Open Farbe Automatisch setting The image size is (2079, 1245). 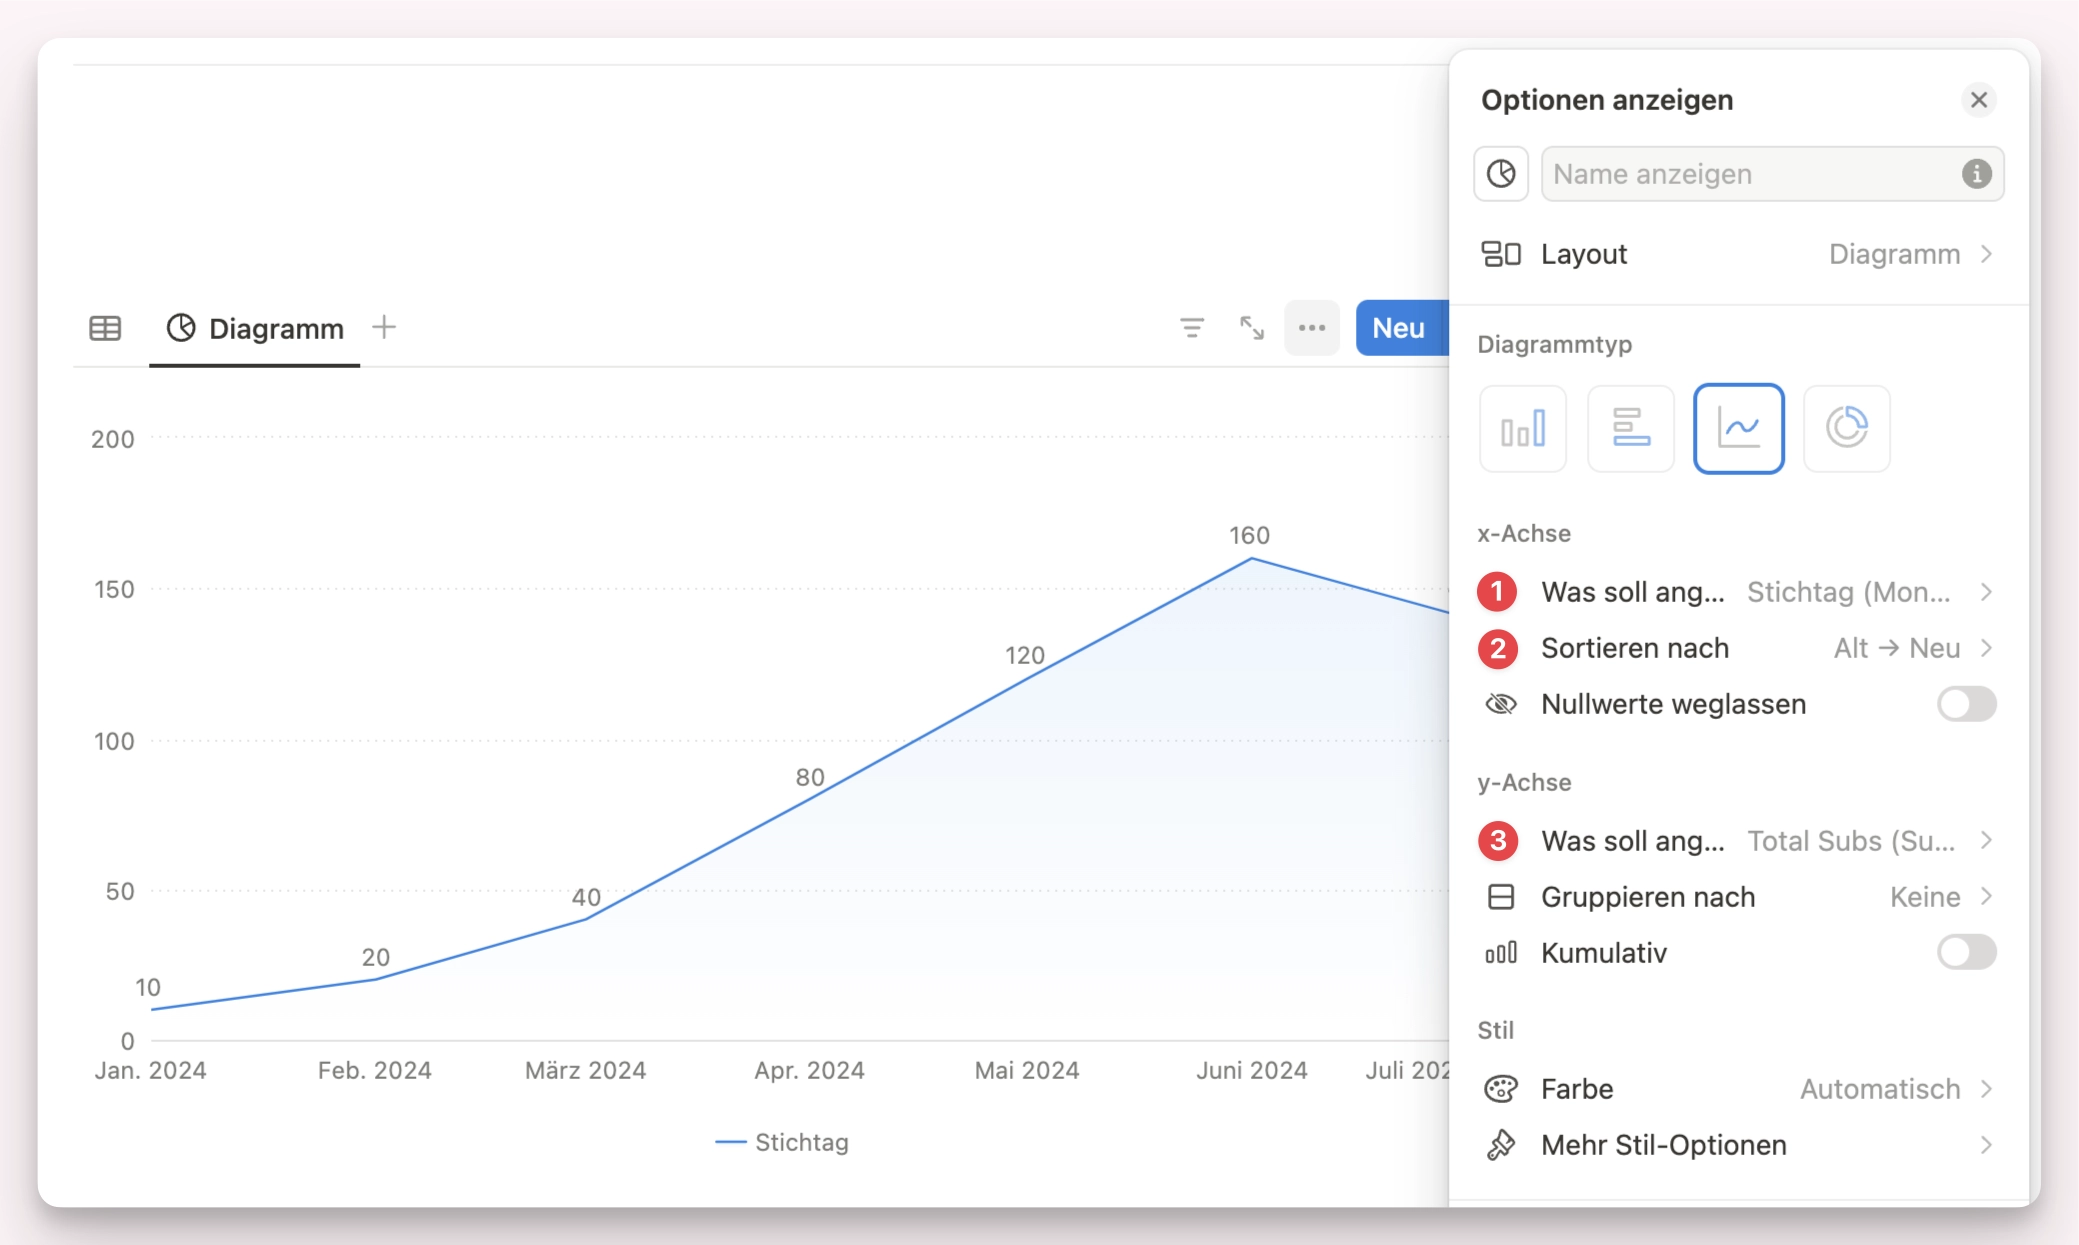[x=1738, y=1089]
